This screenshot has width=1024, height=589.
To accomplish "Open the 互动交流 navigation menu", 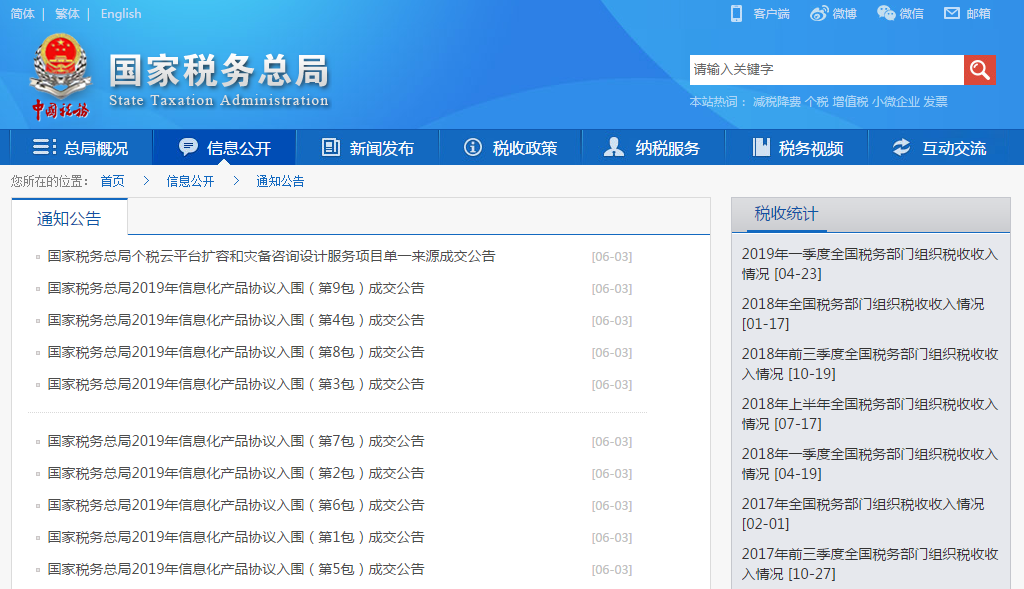I will 940,148.
